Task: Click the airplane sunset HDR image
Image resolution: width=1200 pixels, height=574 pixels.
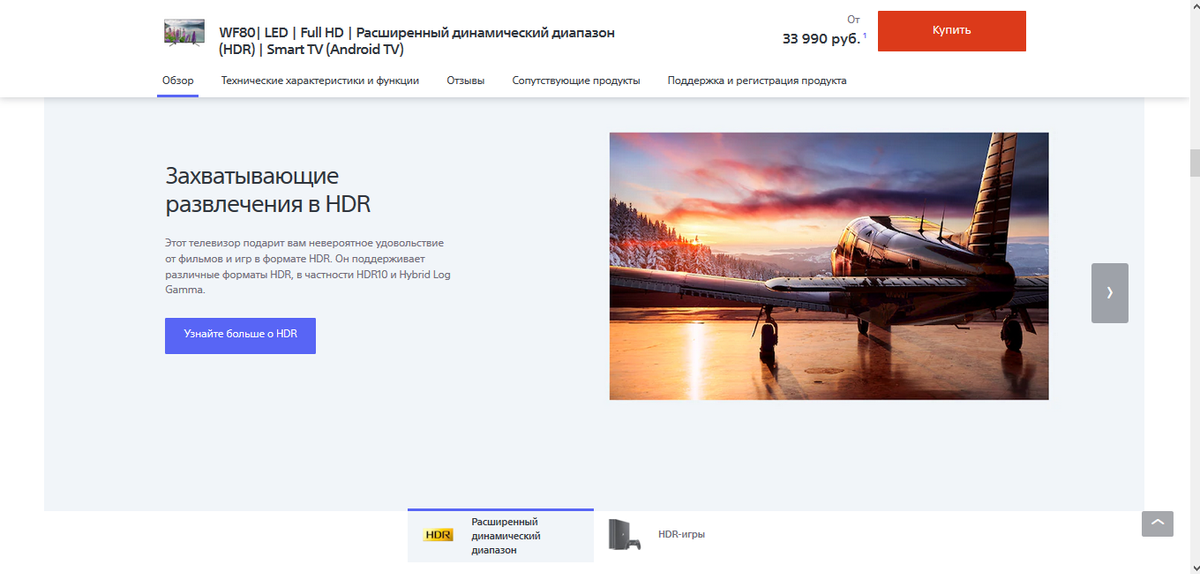Action: (x=828, y=266)
